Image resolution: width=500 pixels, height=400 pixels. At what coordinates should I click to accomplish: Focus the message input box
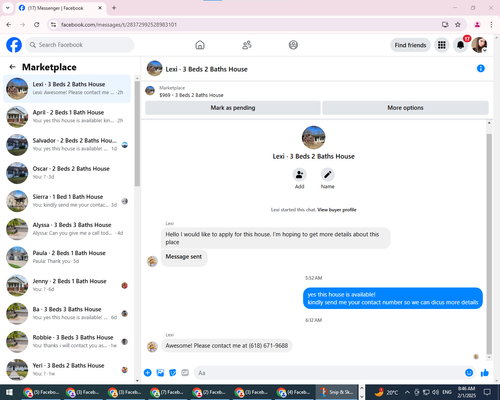334,373
